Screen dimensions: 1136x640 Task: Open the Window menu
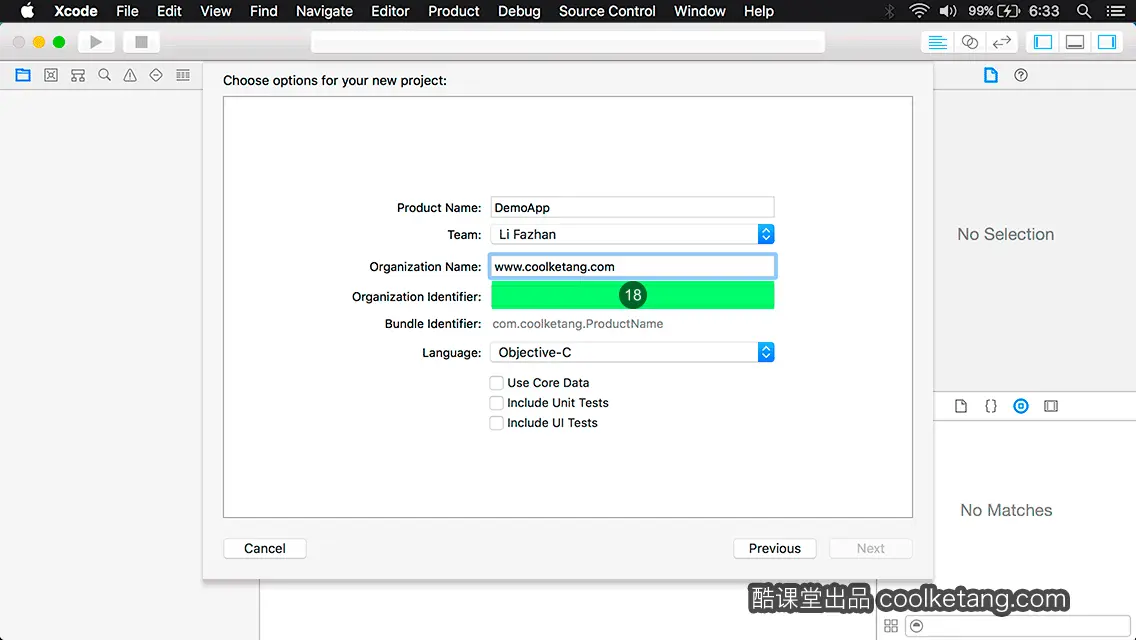pyautogui.click(x=700, y=11)
